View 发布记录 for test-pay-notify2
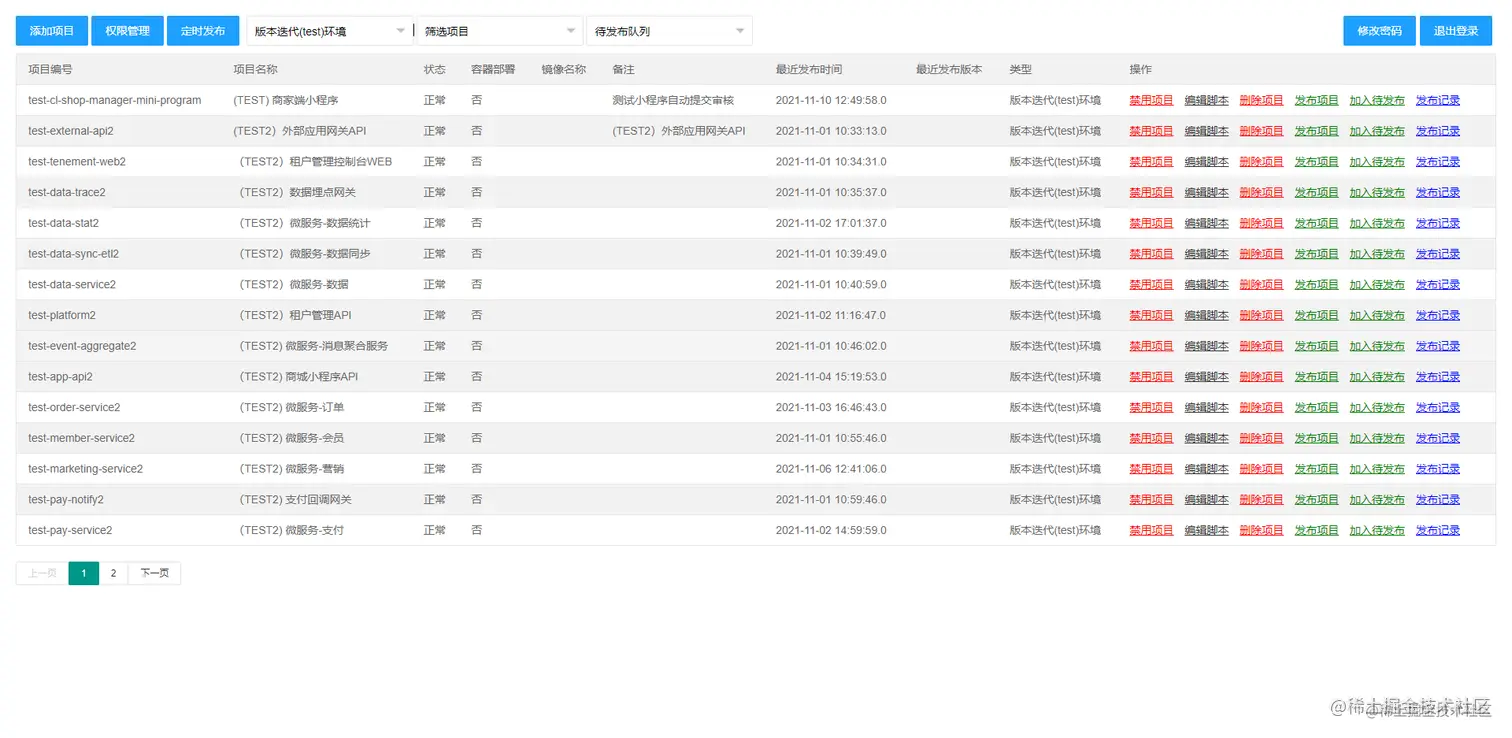Image resolution: width=1512 pixels, height=738 pixels. (1438, 500)
